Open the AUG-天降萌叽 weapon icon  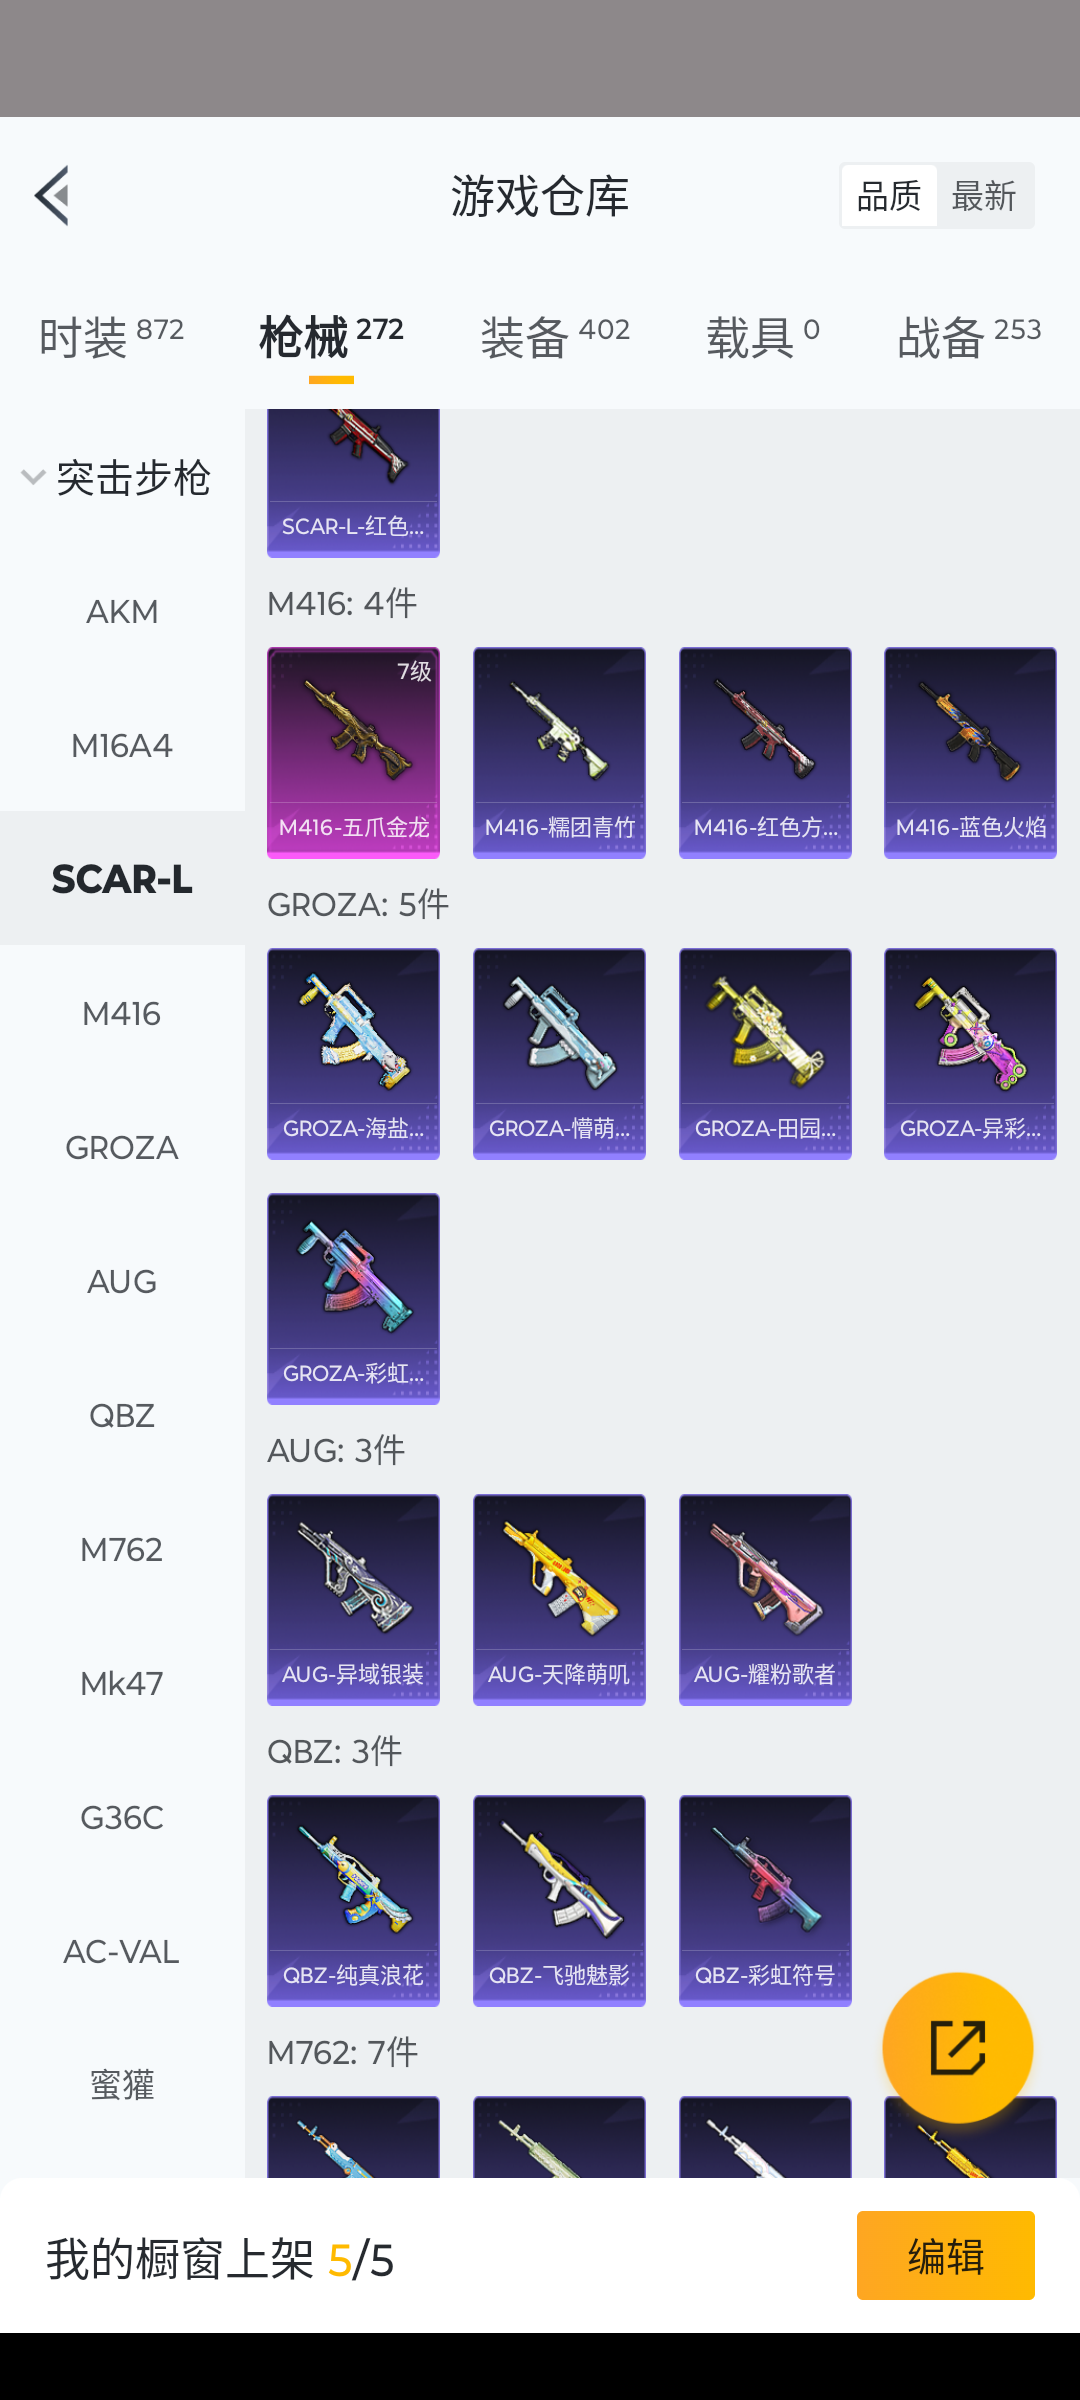pyautogui.click(x=559, y=1599)
